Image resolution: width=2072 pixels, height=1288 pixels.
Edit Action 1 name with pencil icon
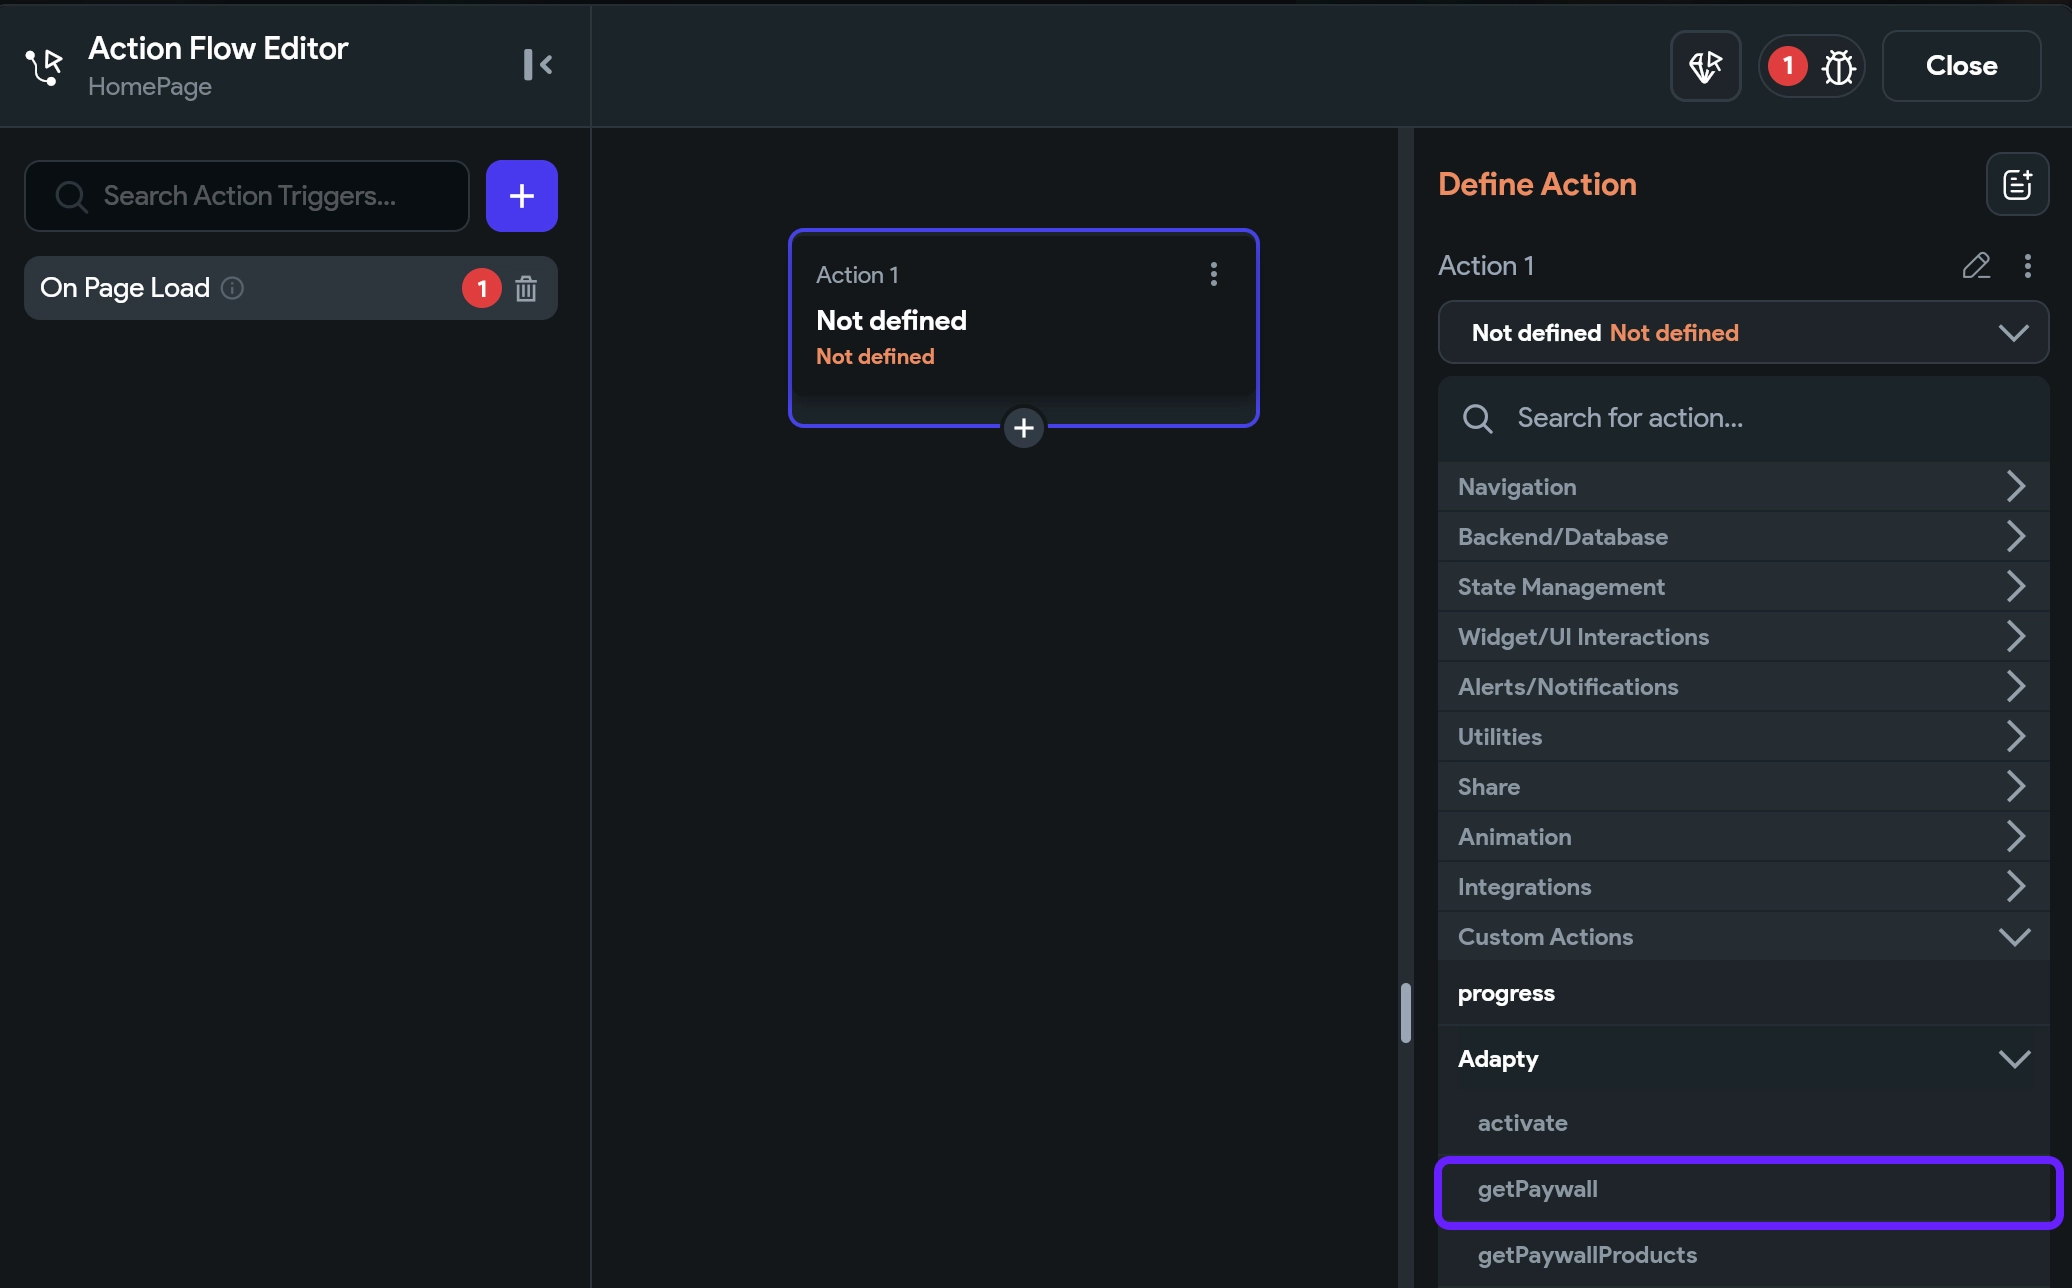[x=1976, y=266]
